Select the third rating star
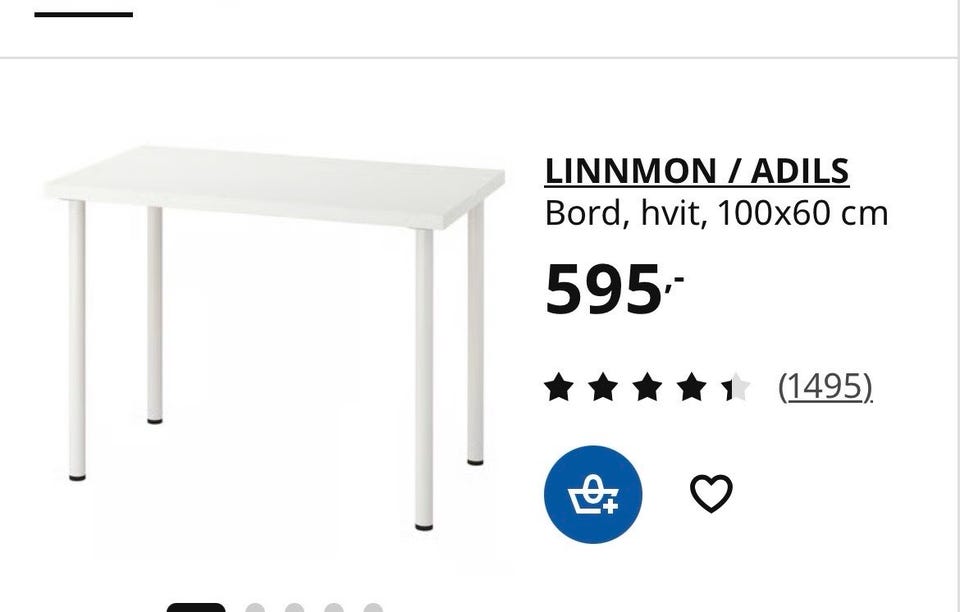 click(648, 387)
